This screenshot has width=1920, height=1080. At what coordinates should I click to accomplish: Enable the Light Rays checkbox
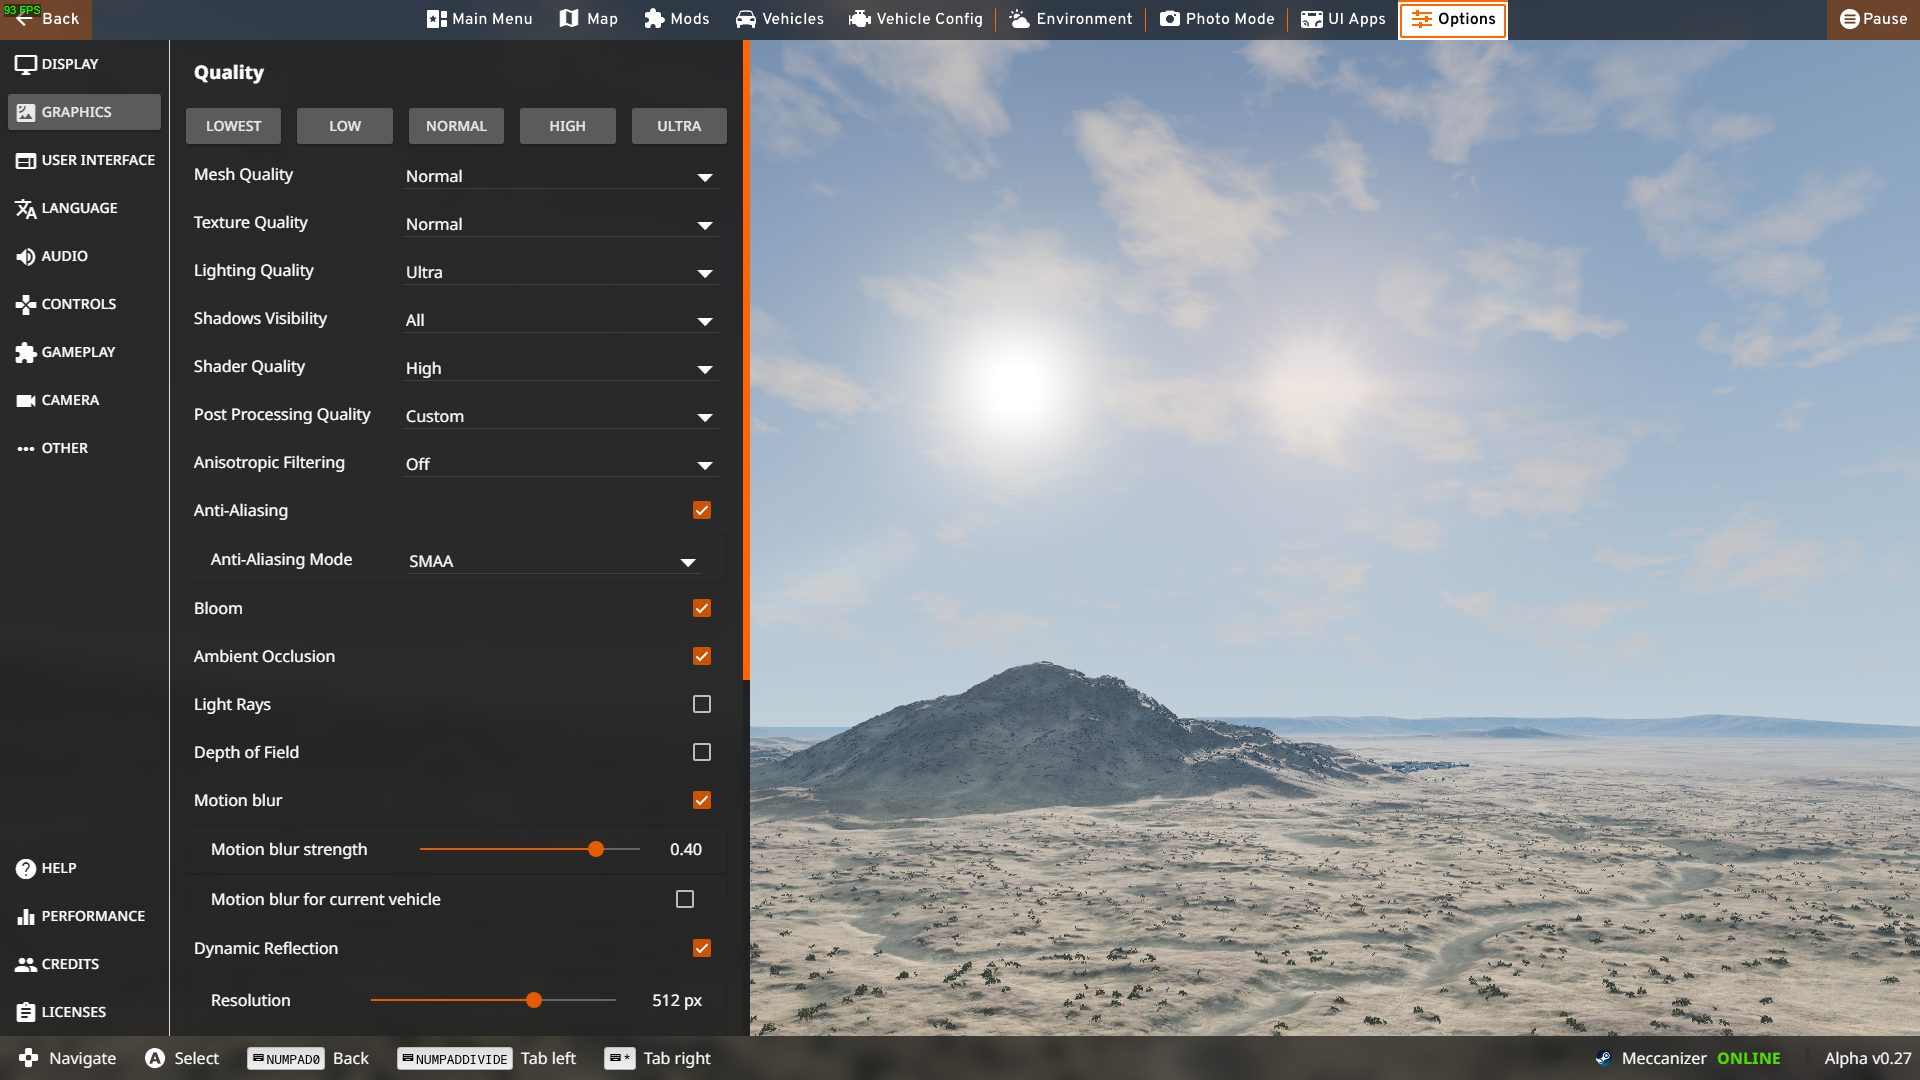(702, 704)
